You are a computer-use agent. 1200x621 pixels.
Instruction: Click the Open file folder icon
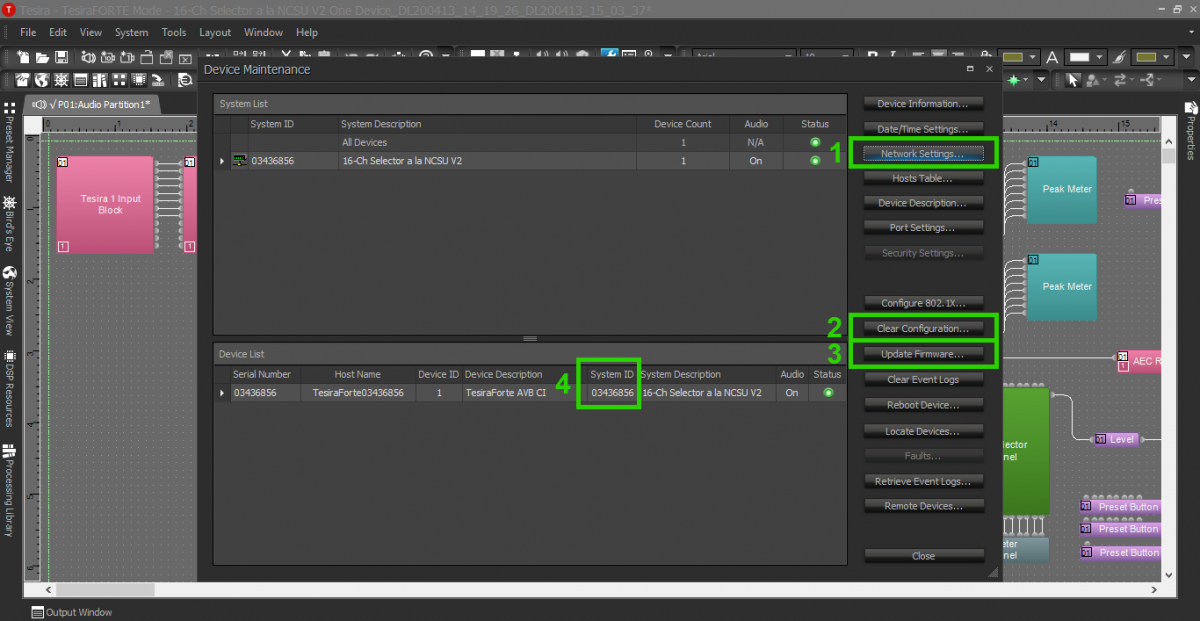(x=42, y=57)
